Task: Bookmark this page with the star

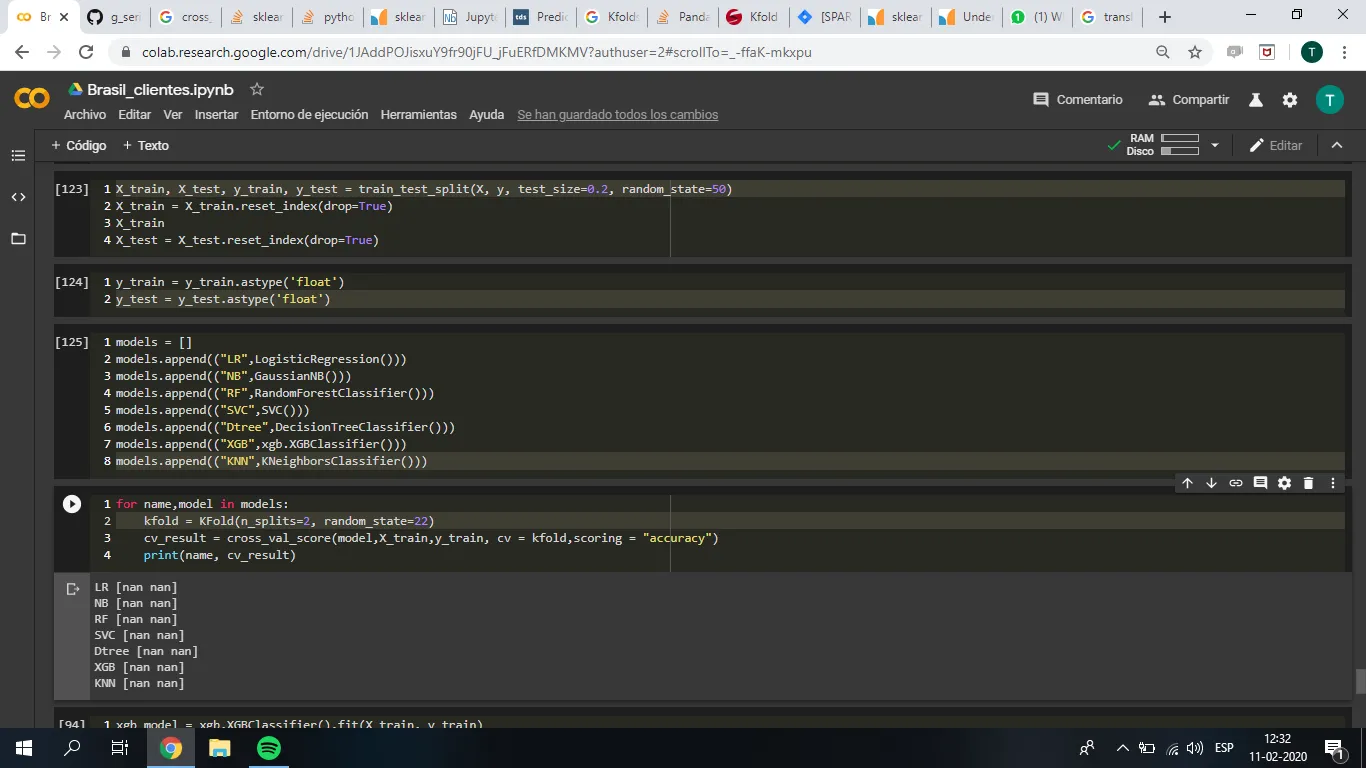Action: pos(1194,52)
